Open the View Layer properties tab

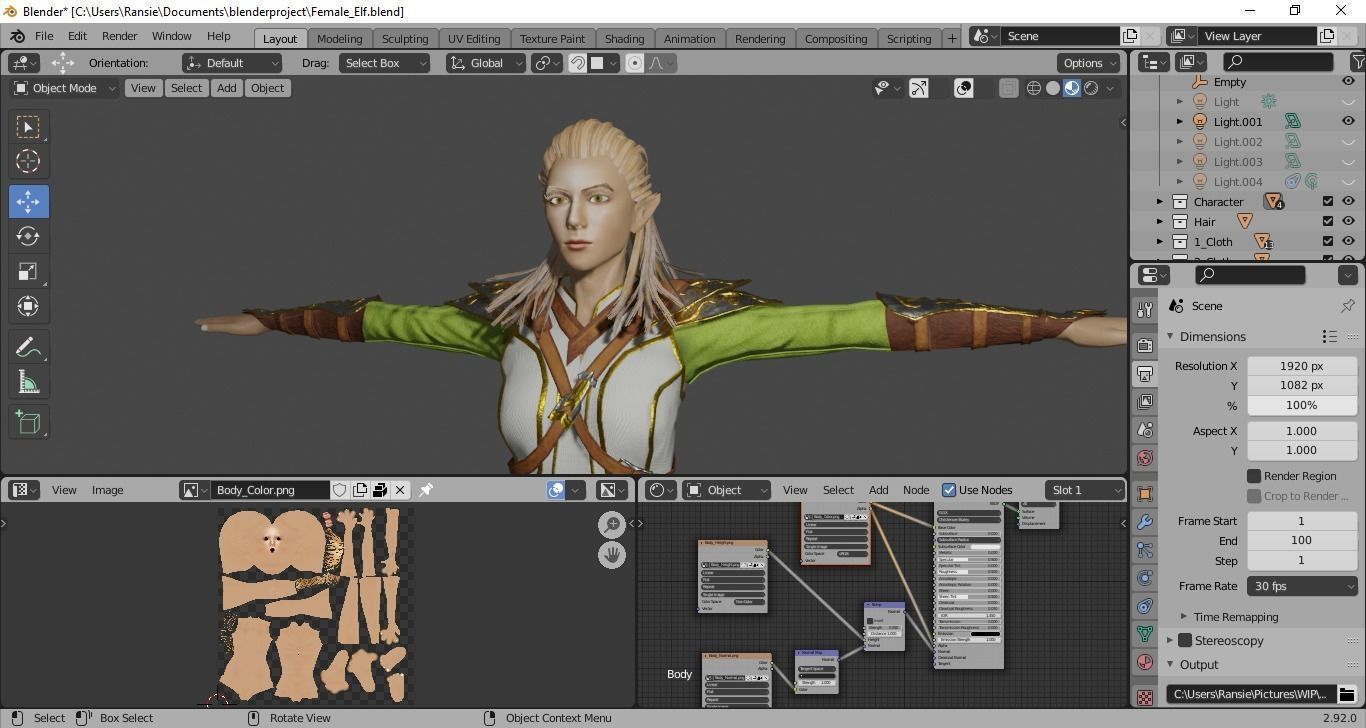(x=1145, y=402)
